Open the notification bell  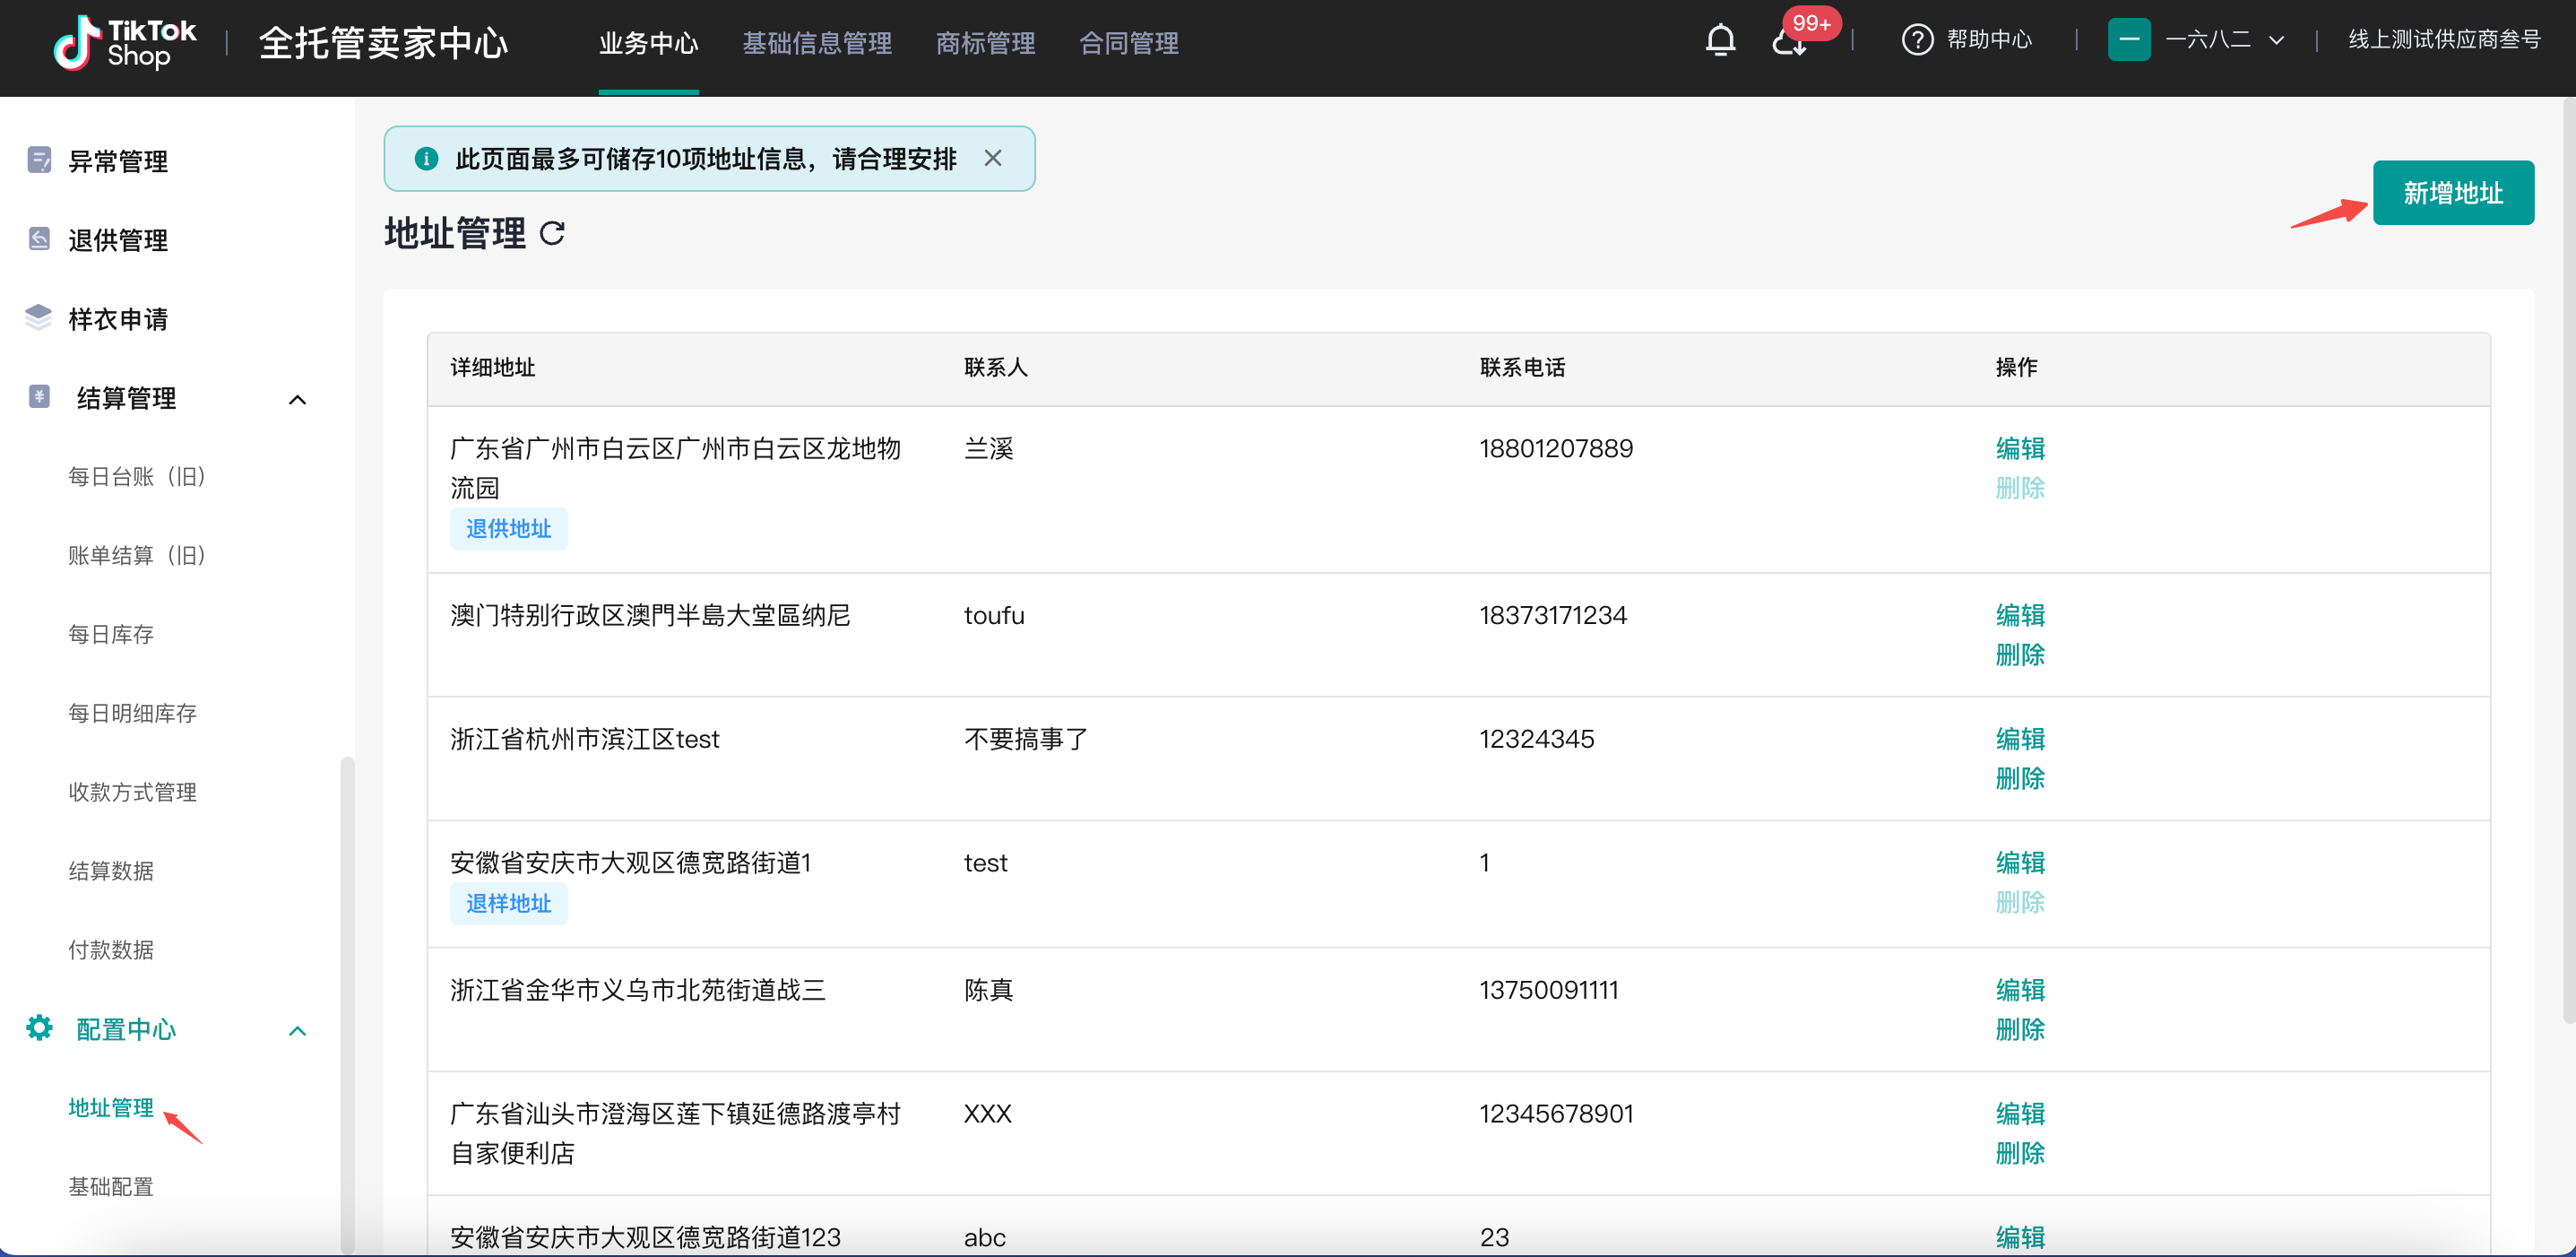tap(1720, 40)
